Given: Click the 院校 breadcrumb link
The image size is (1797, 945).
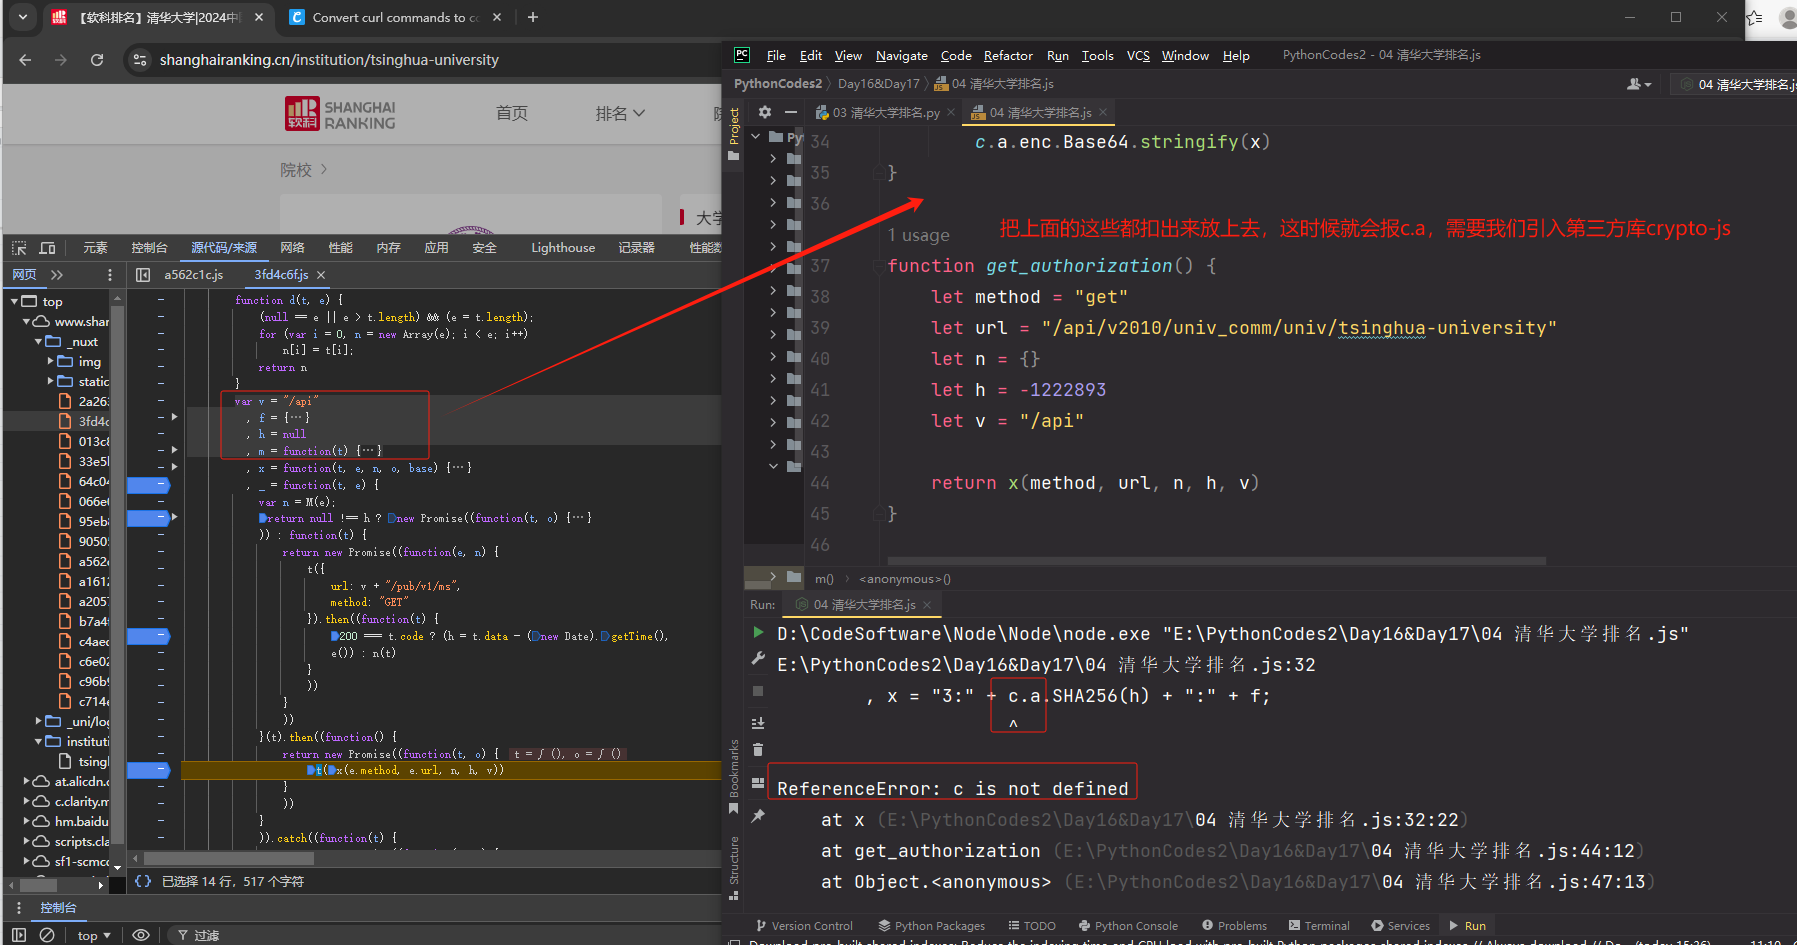Looking at the screenshot, I should [296, 171].
